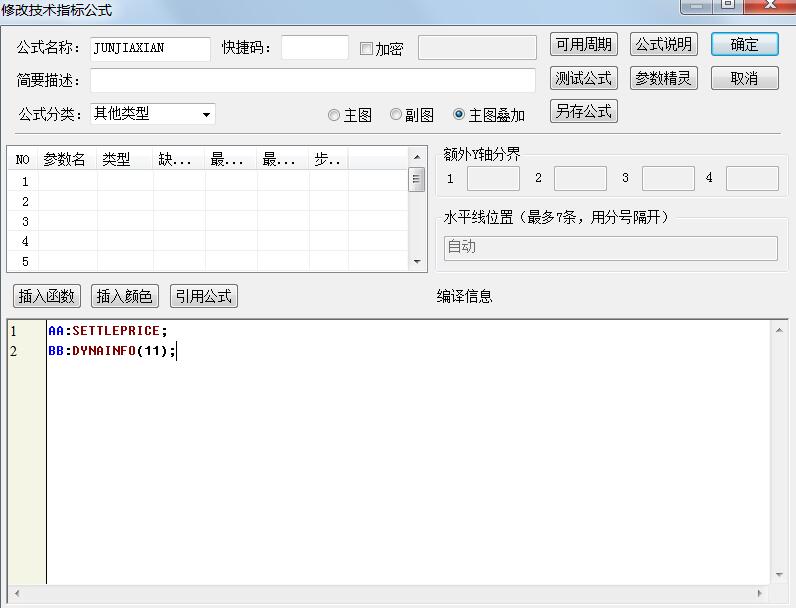Image resolution: width=796 pixels, height=608 pixels.
Task: Click the 快捷码 shortcut code field
Action: point(314,48)
